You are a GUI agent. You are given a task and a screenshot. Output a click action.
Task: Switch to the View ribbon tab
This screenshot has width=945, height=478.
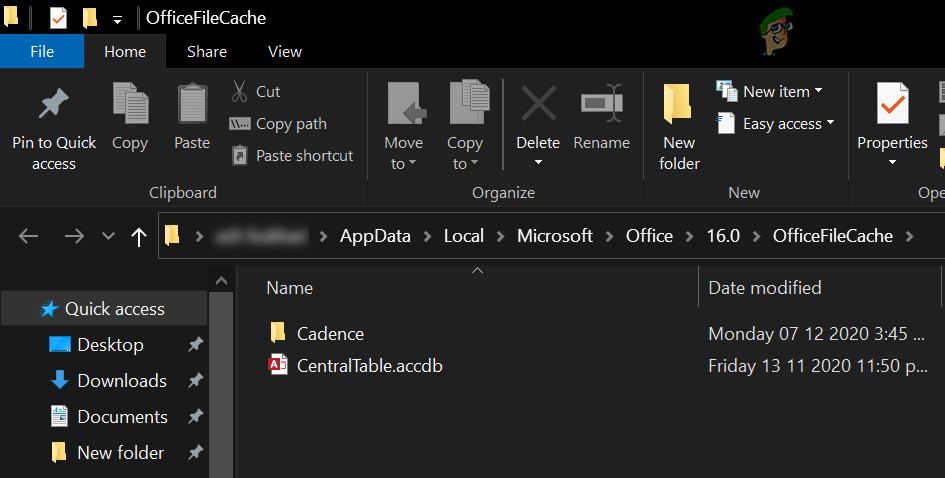(x=285, y=52)
